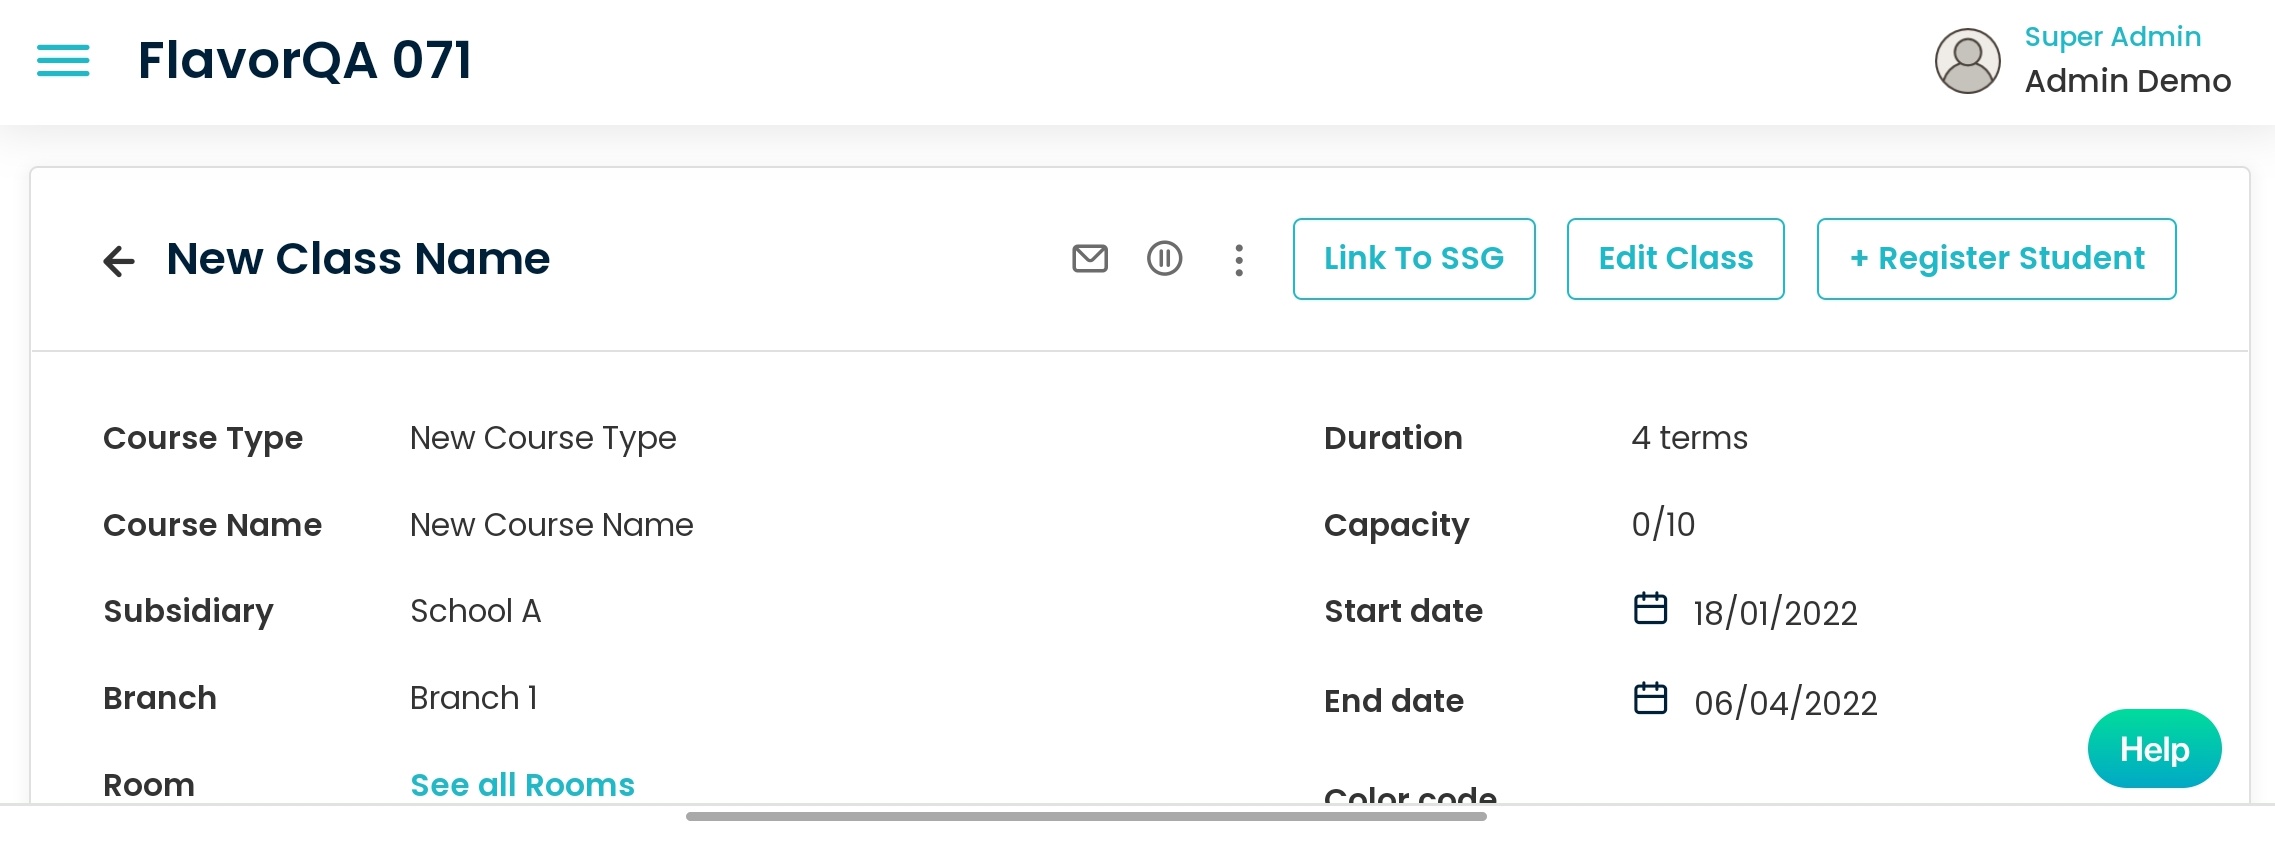Click the 06/04/2022 end date value
The image size is (2275, 845).
coord(1785,703)
